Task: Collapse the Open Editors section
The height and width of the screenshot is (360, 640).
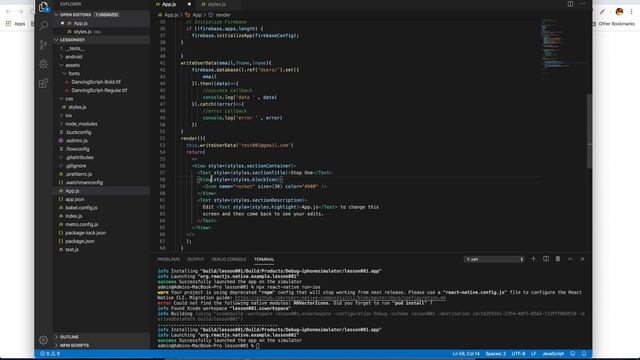Action: tap(102, 15)
